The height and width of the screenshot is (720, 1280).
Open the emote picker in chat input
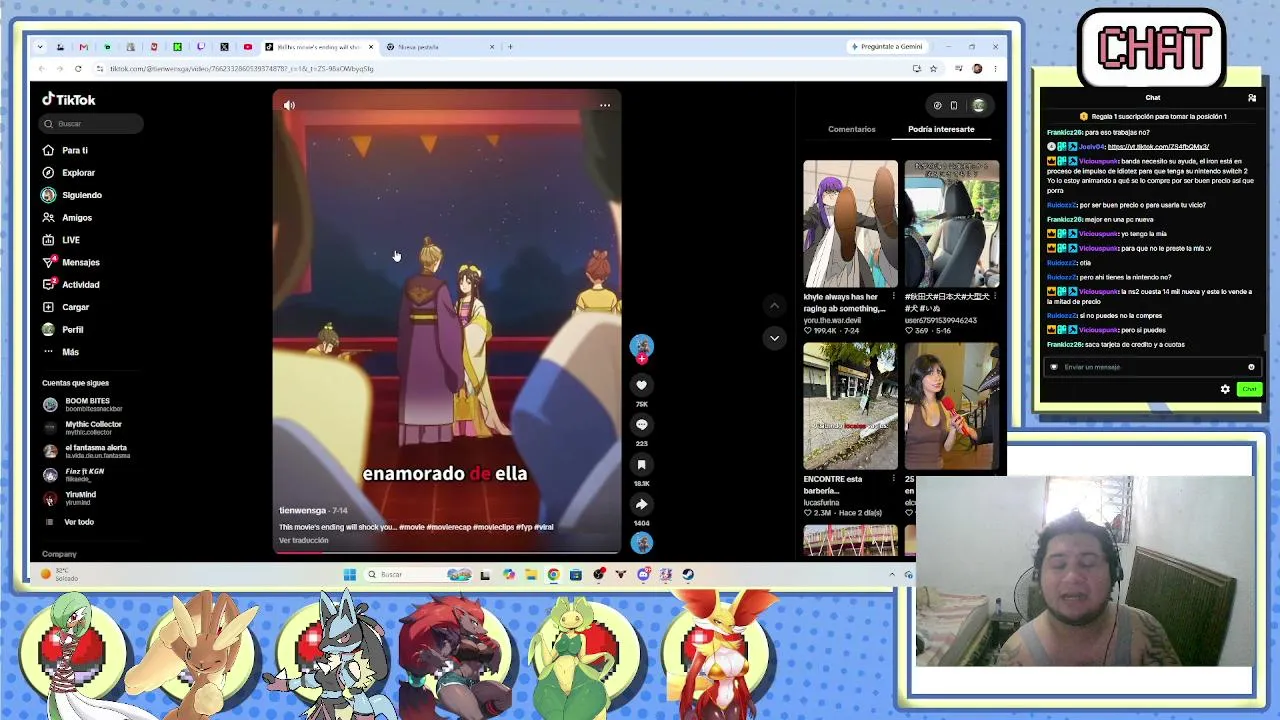point(1251,367)
